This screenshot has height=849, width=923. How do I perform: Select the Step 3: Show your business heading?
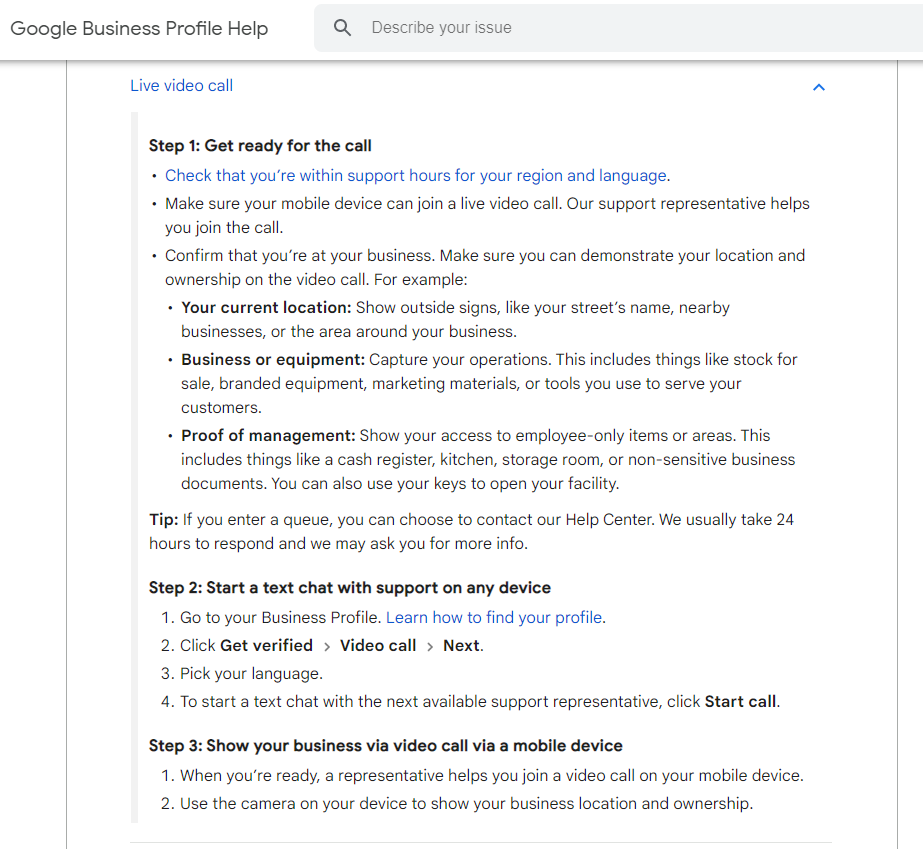386,746
